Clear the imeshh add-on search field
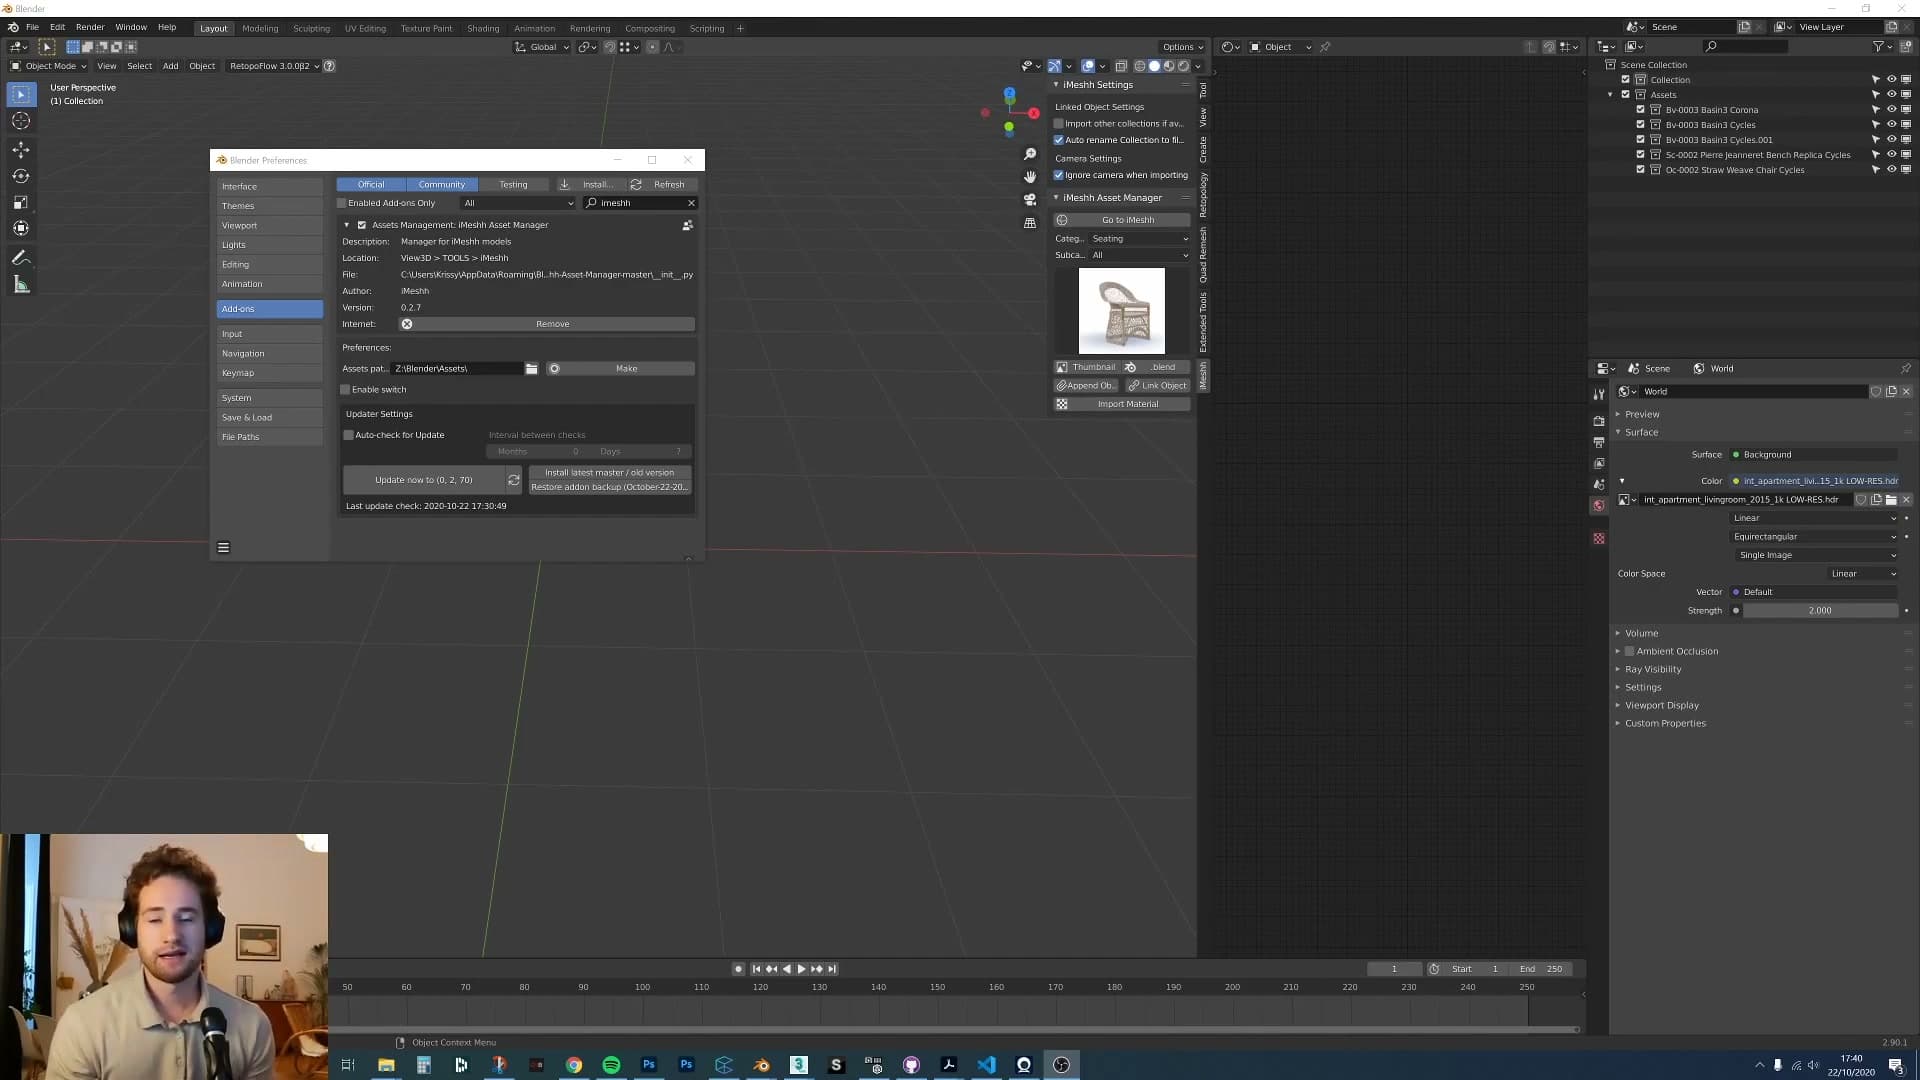 click(690, 203)
